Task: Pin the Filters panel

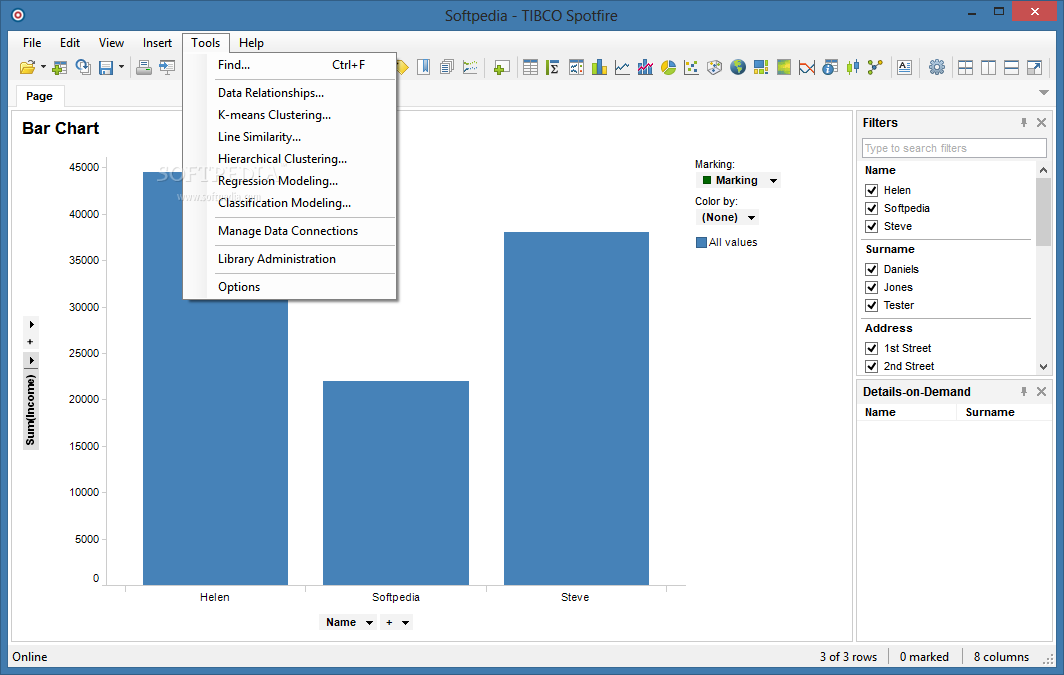Action: [x=1024, y=123]
